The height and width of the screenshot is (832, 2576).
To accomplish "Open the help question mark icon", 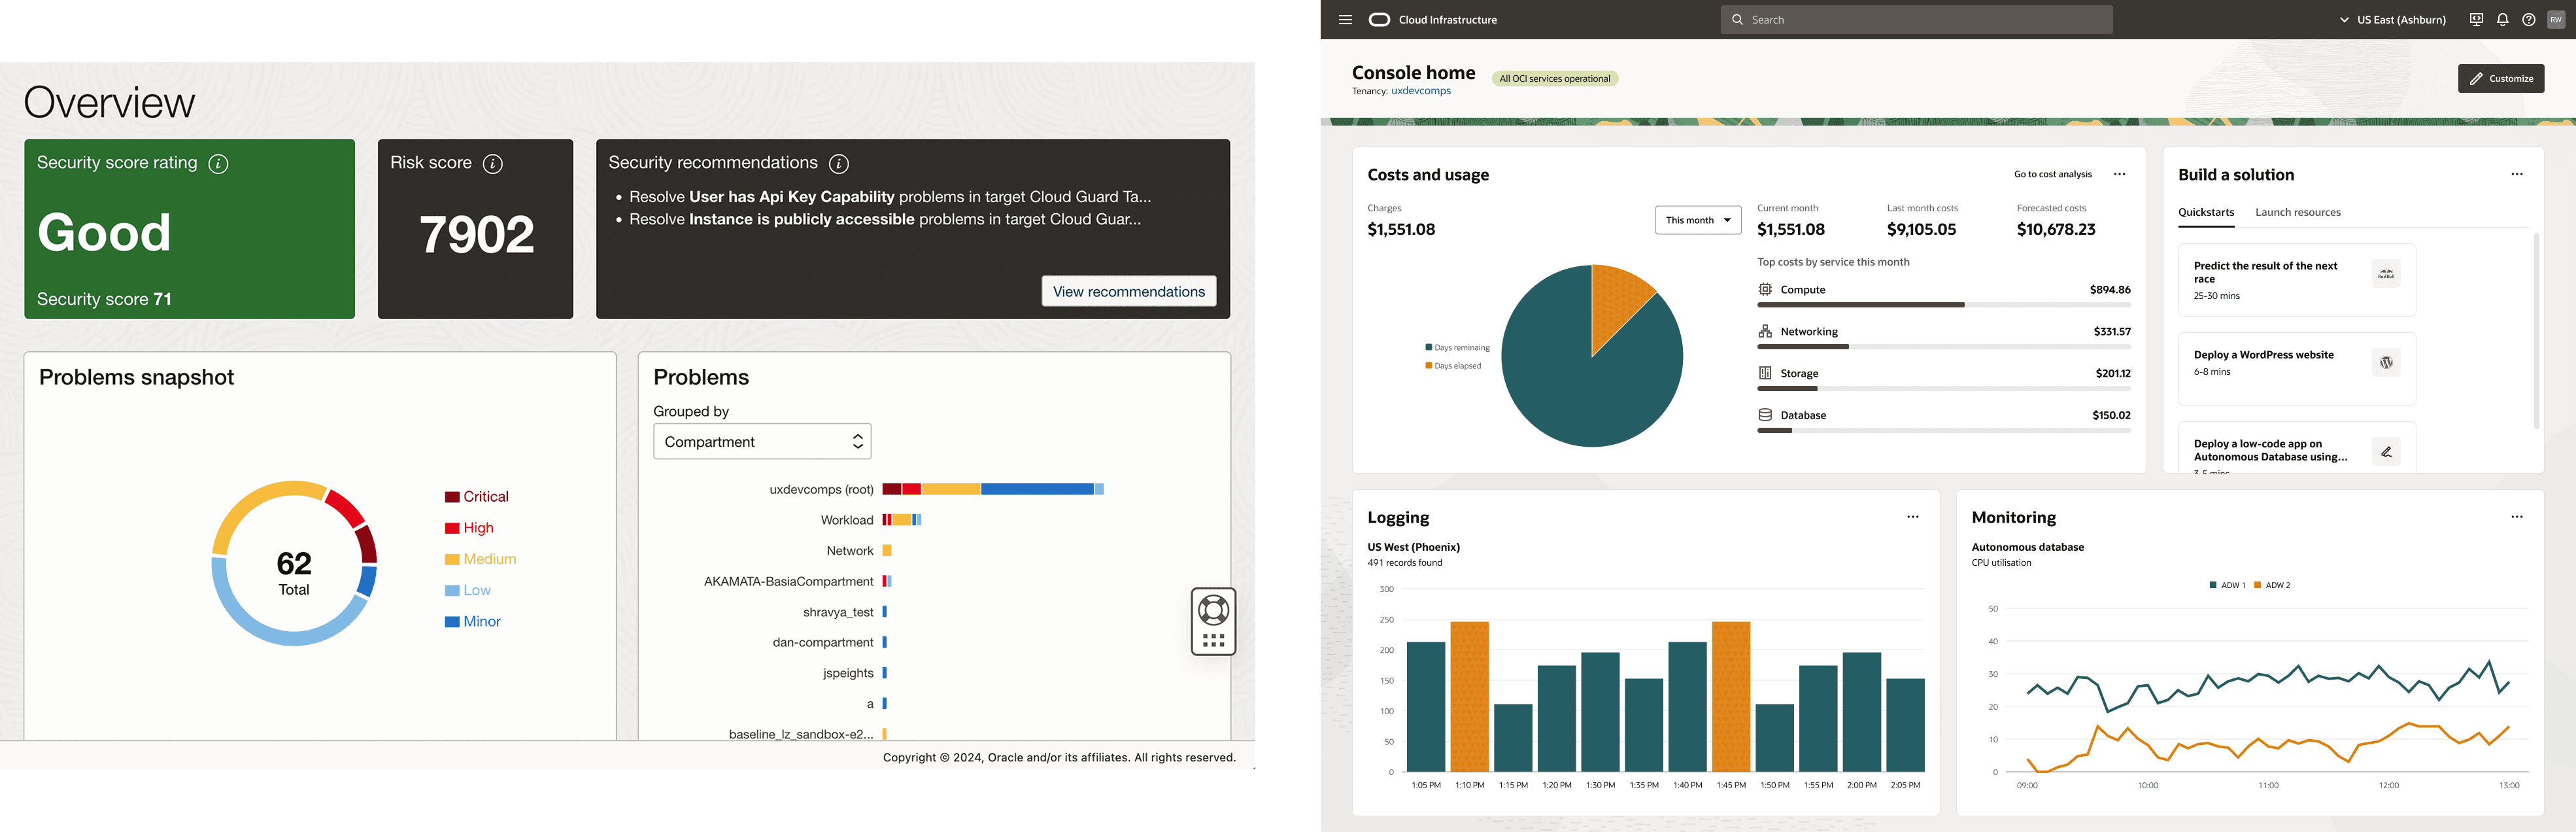I will (2528, 19).
